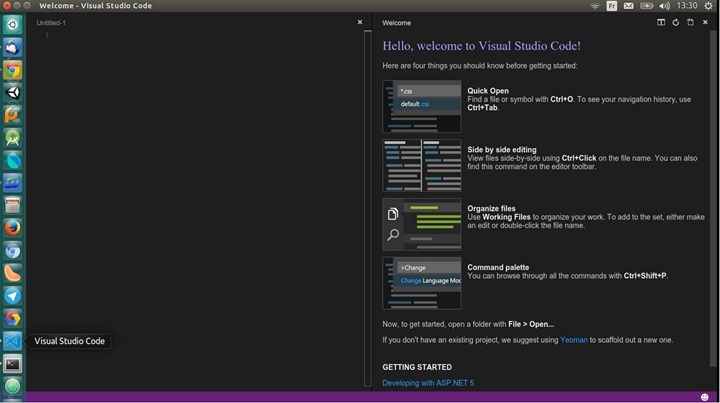
Task: Click the 'Organize files' heading
Action: tap(491, 208)
